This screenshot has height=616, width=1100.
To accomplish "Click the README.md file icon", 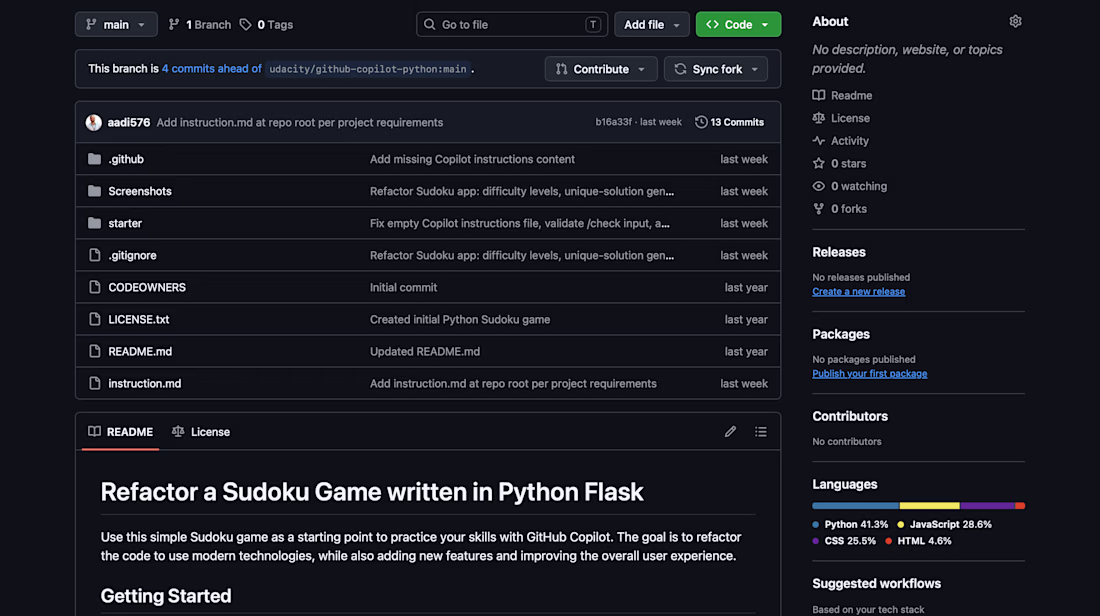I will tap(94, 351).
